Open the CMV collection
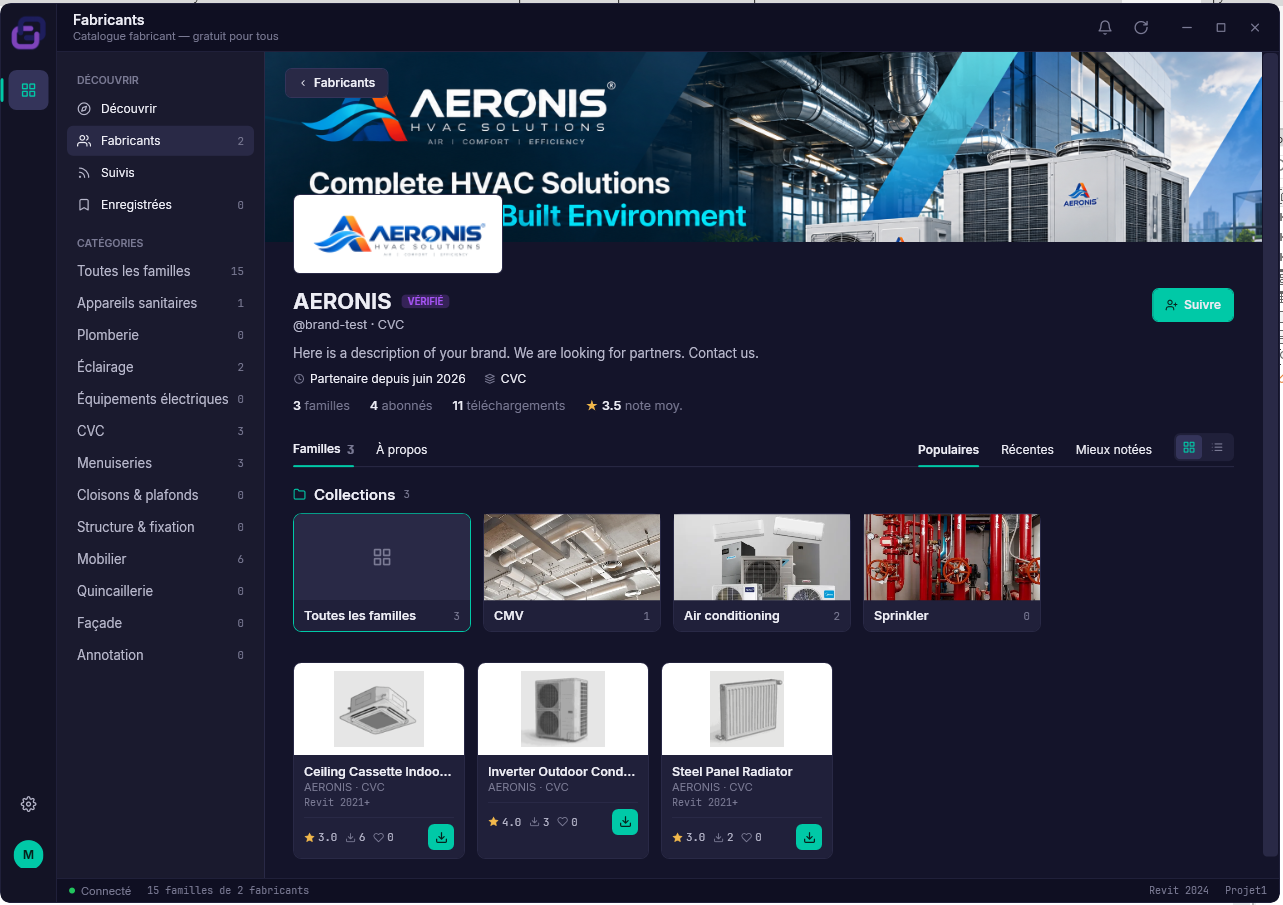Image resolution: width=1283 pixels, height=905 pixels. 572,572
